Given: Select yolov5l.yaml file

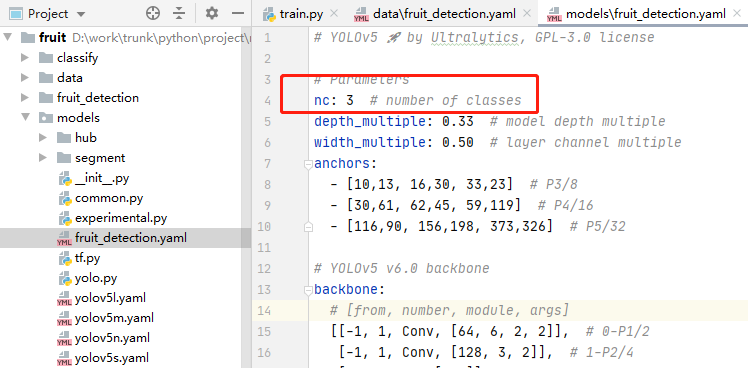Looking at the screenshot, I should pos(110,298).
